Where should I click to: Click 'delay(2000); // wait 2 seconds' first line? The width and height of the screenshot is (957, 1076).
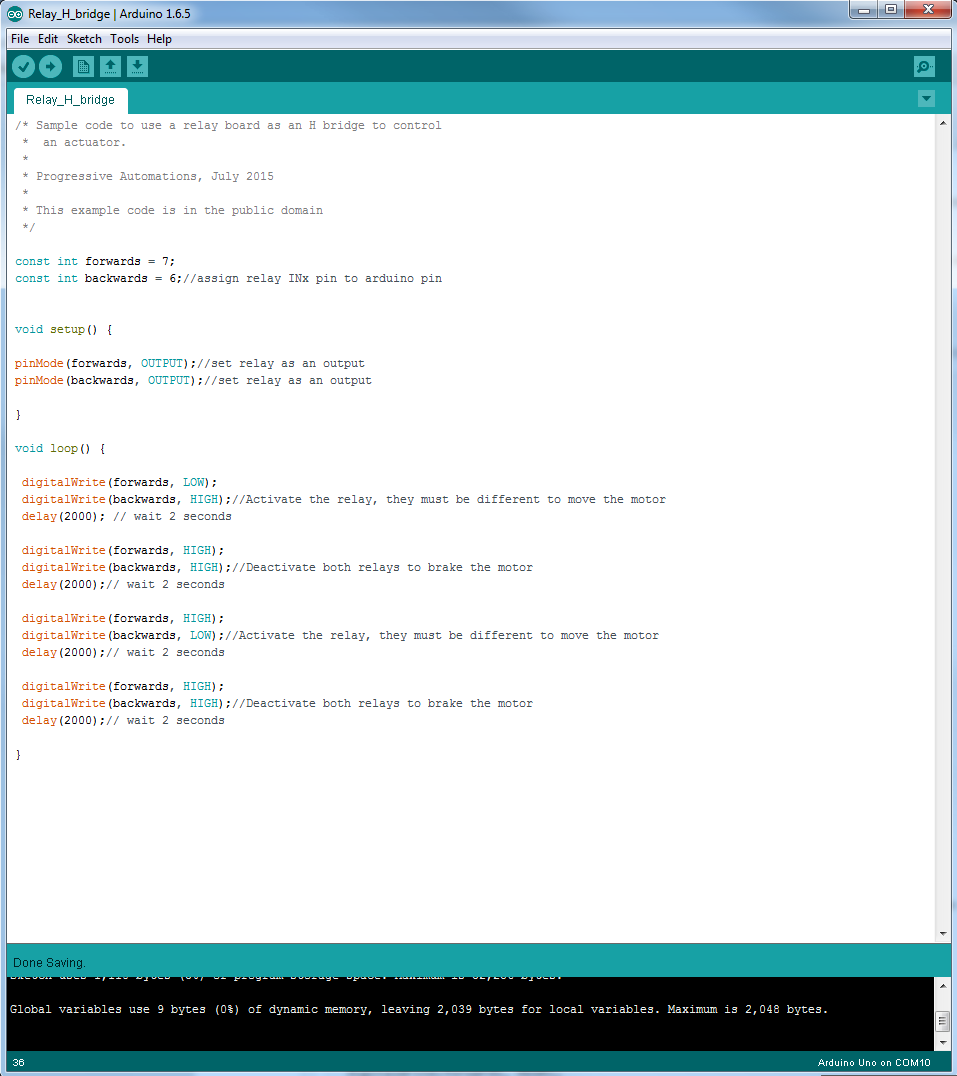[127, 517]
